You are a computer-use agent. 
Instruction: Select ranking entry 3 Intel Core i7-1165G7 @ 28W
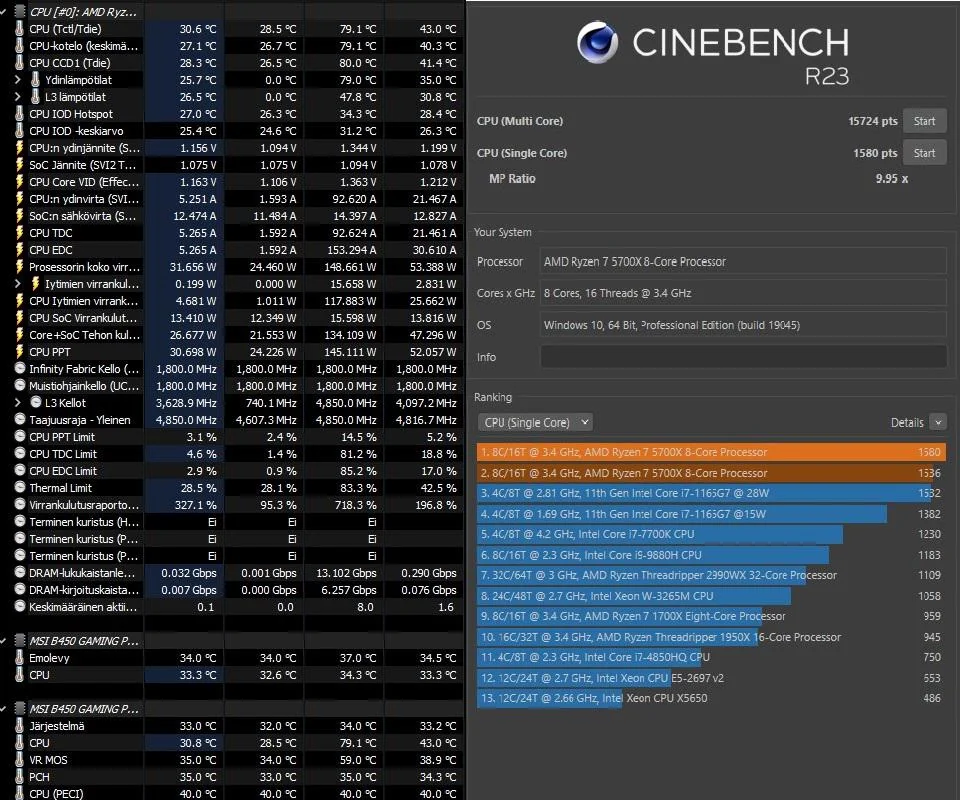(711, 493)
